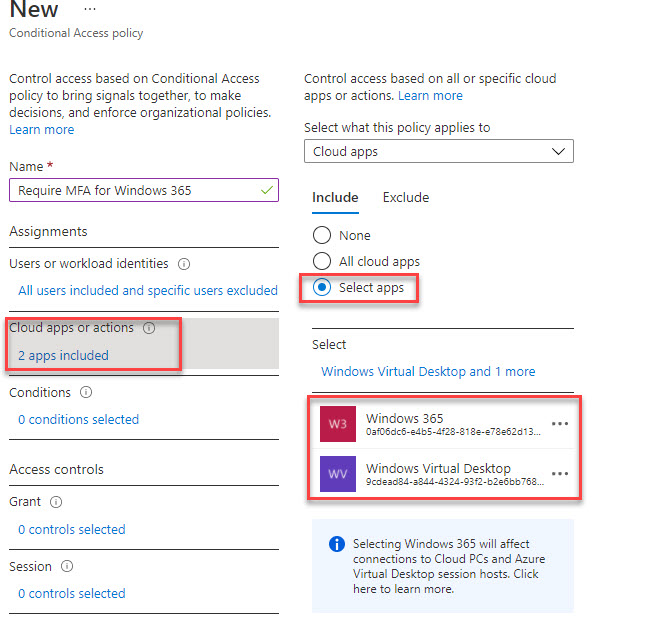648x631 pixels.
Task: Click the Selecting Windows 365 will affect notice text
Action: click(449, 567)
